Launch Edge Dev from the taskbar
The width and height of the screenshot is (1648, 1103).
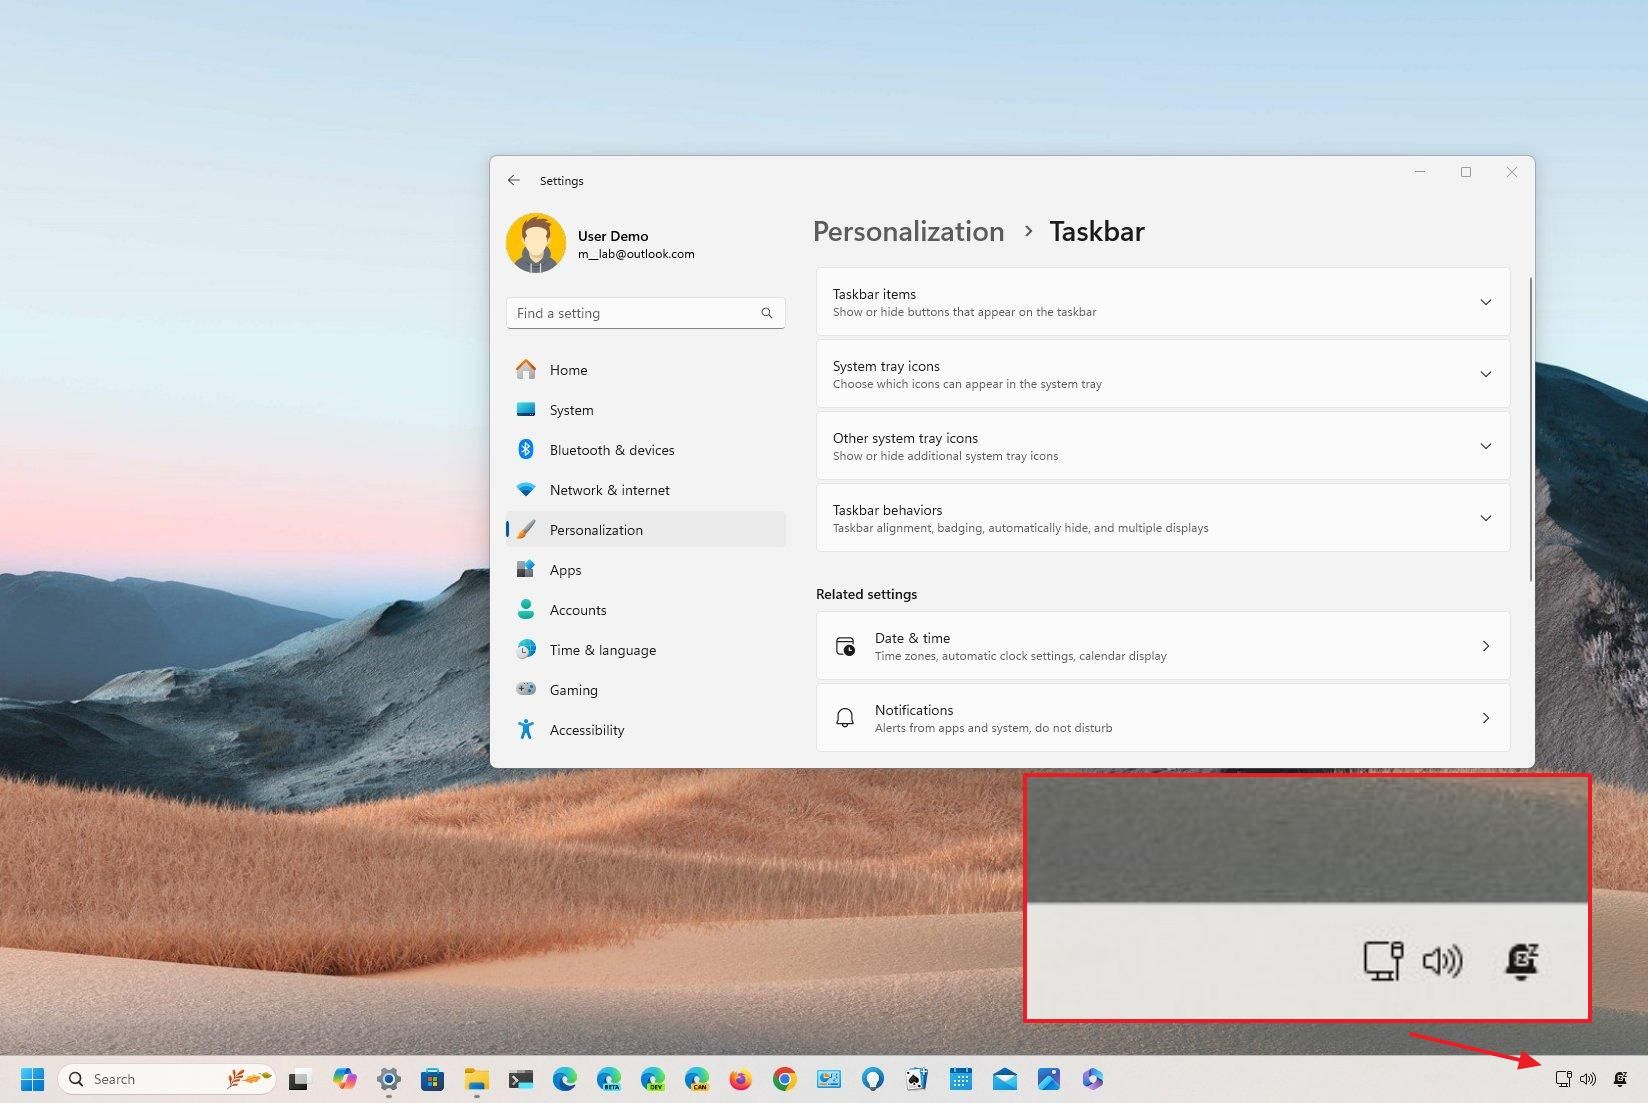pos(654,1079)
